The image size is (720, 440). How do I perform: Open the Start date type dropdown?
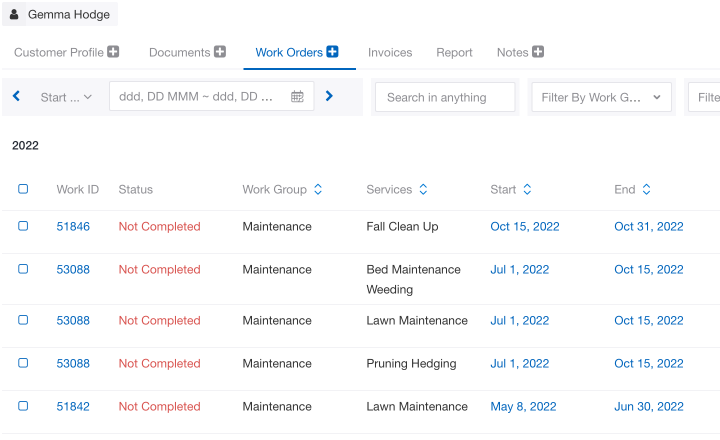66,97
